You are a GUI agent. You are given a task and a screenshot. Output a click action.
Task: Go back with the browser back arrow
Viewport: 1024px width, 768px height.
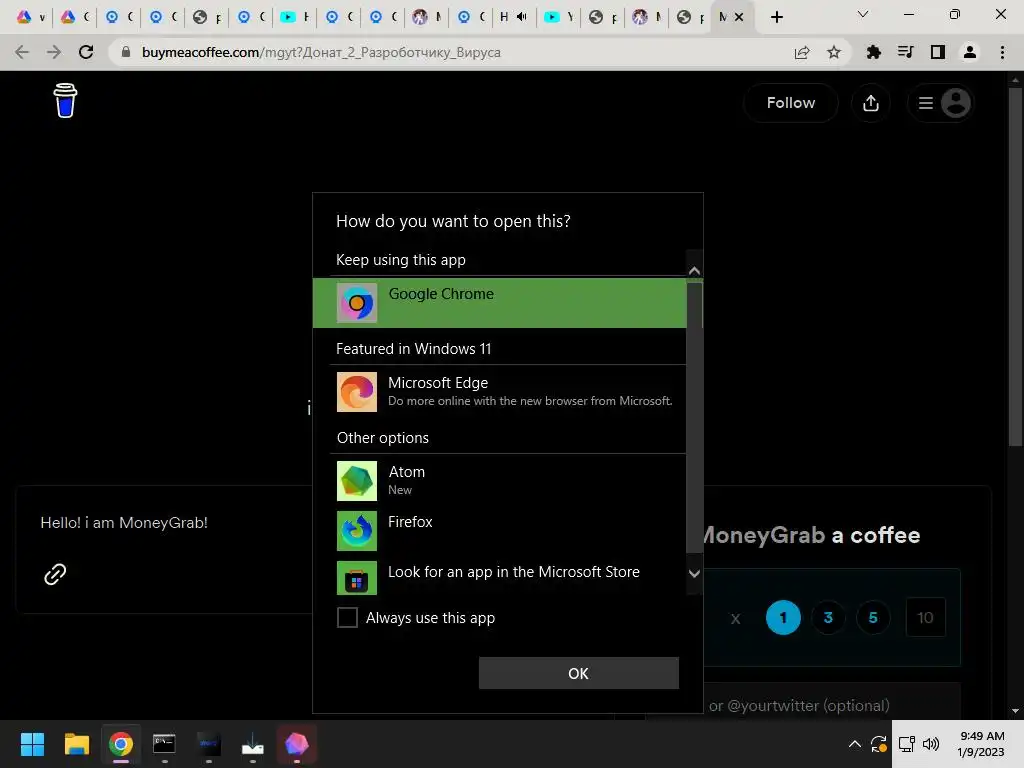click(22, 52)
